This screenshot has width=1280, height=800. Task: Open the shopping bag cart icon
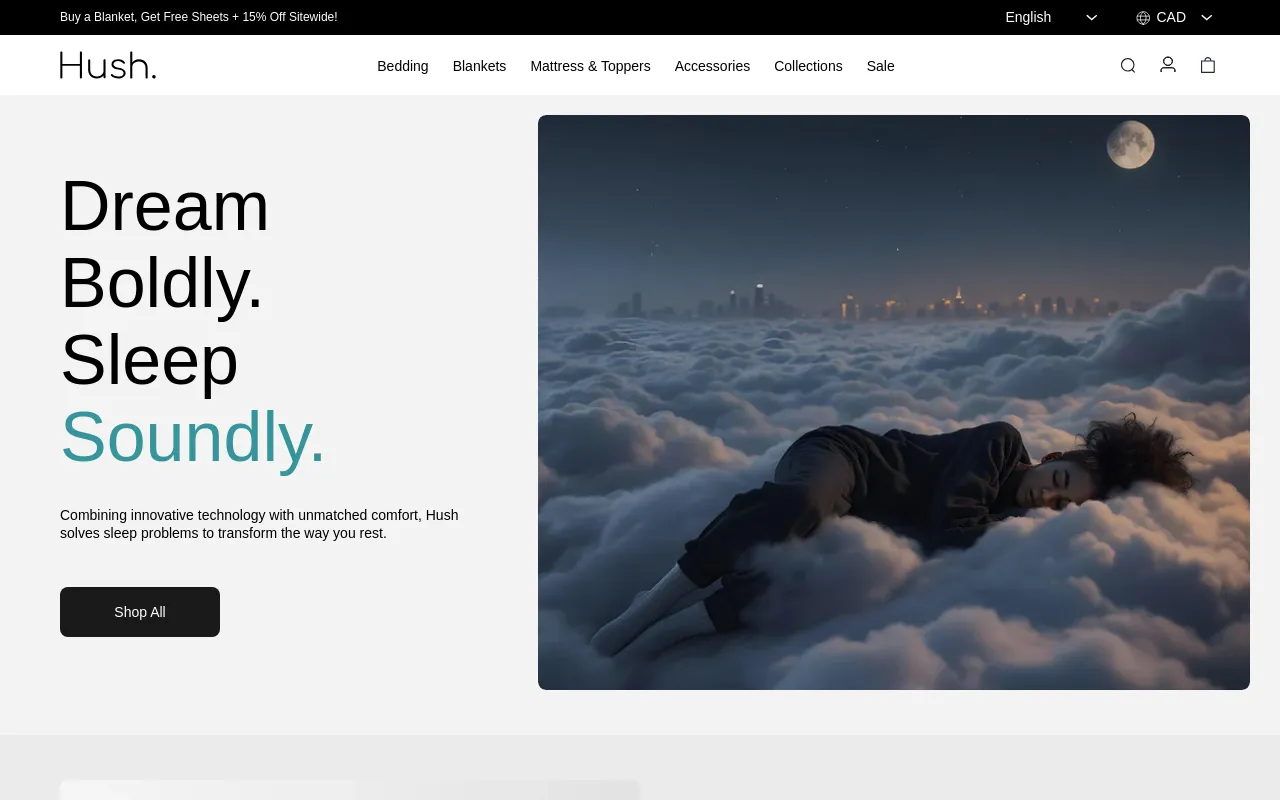1208,66
